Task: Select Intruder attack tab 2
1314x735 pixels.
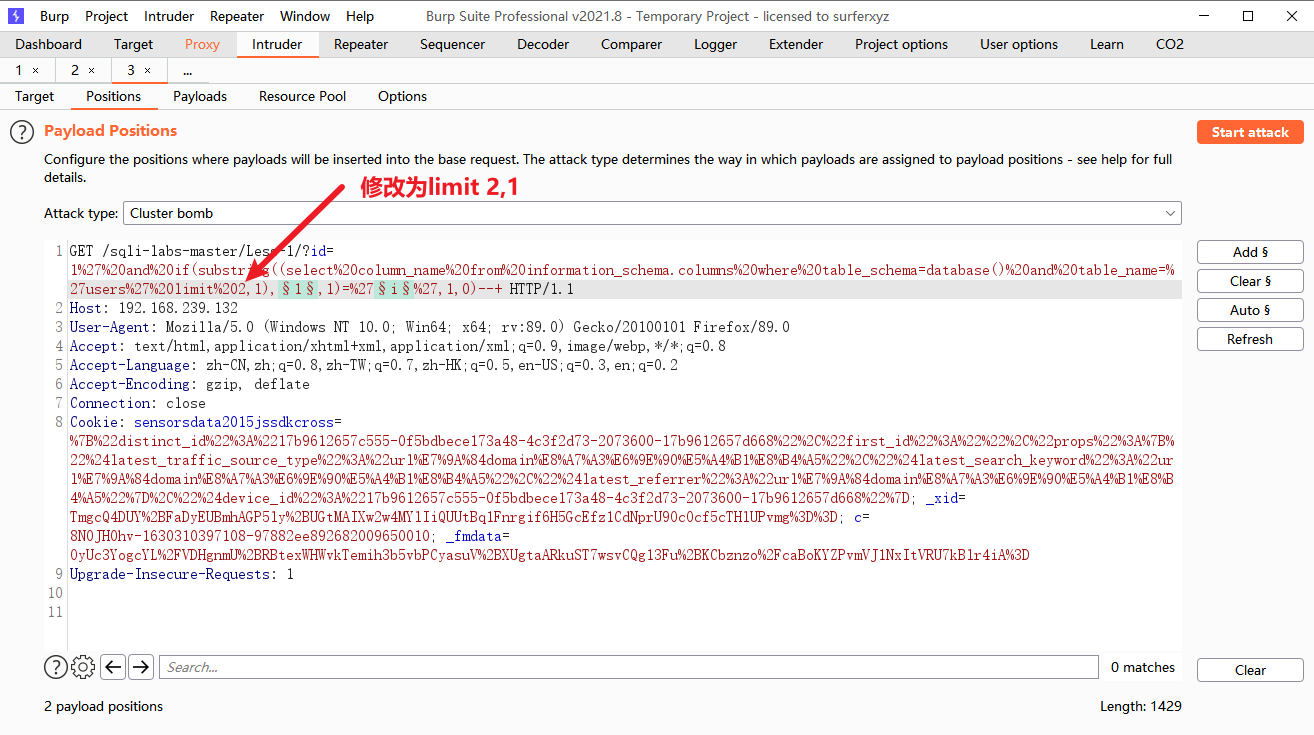Action: tap(74, 70)
